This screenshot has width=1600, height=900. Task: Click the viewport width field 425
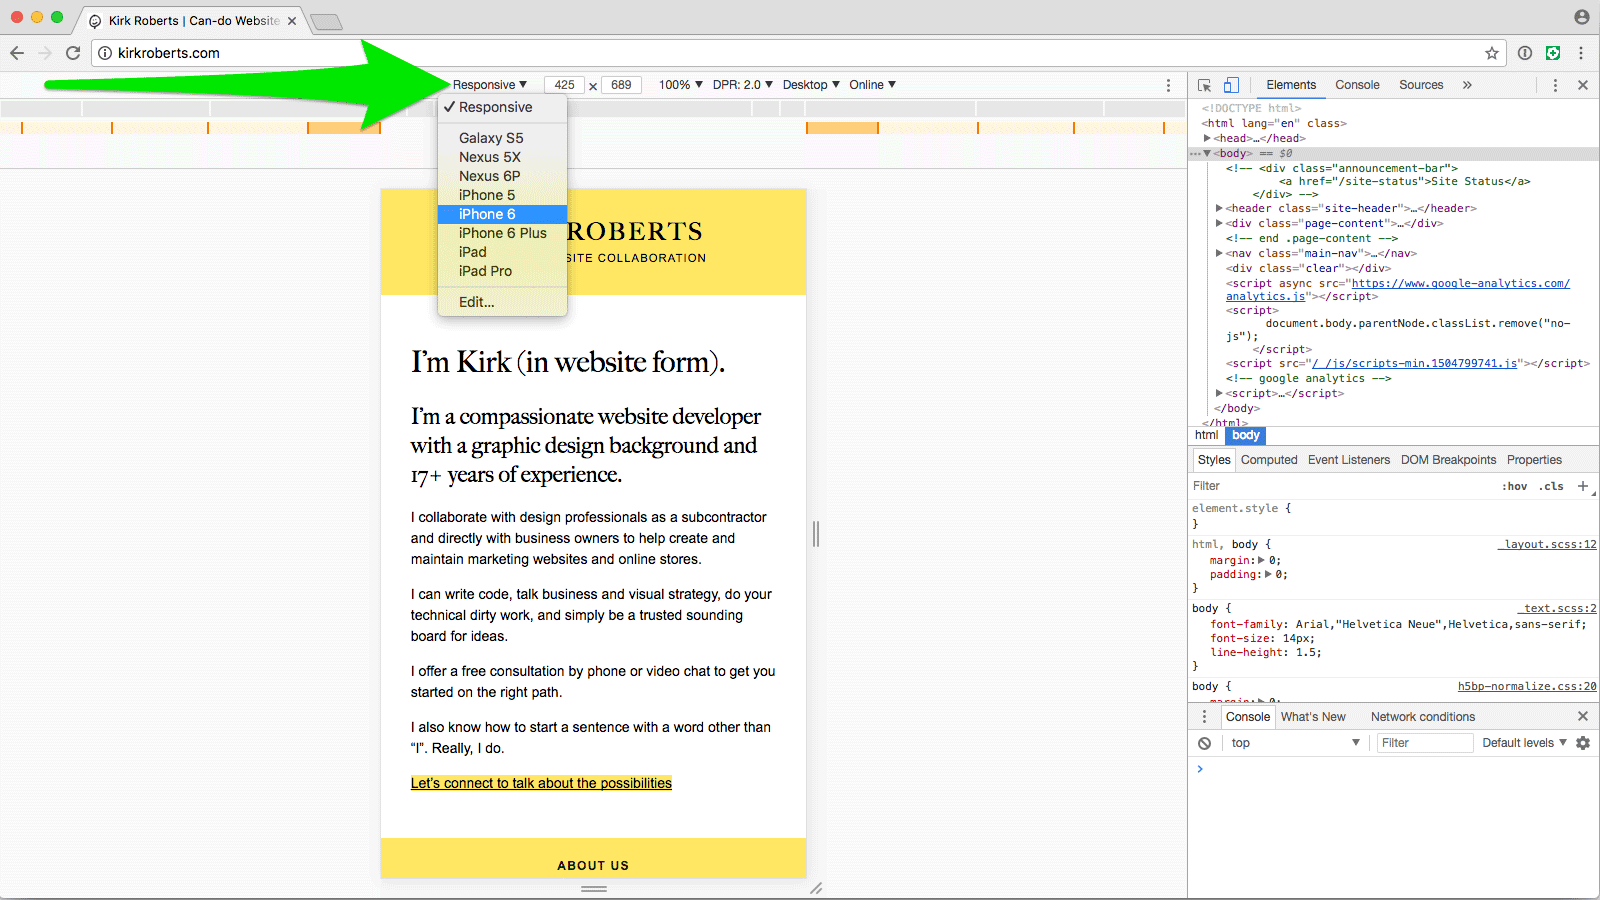565,85
